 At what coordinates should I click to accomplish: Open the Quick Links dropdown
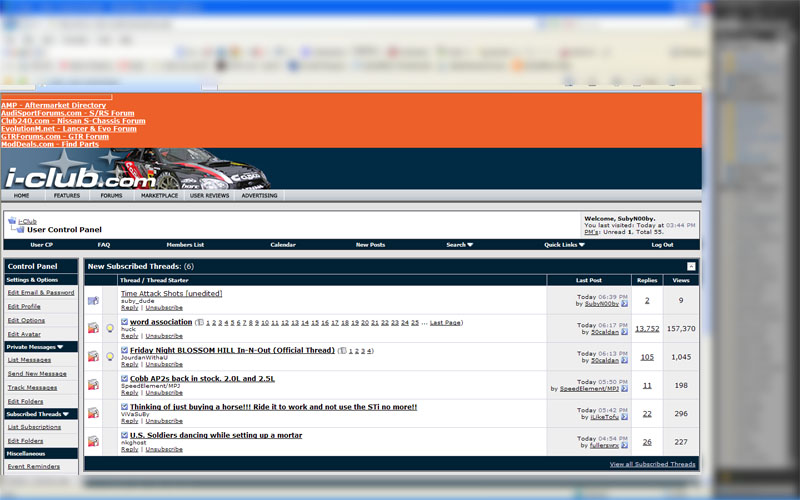tap(564, 244)
